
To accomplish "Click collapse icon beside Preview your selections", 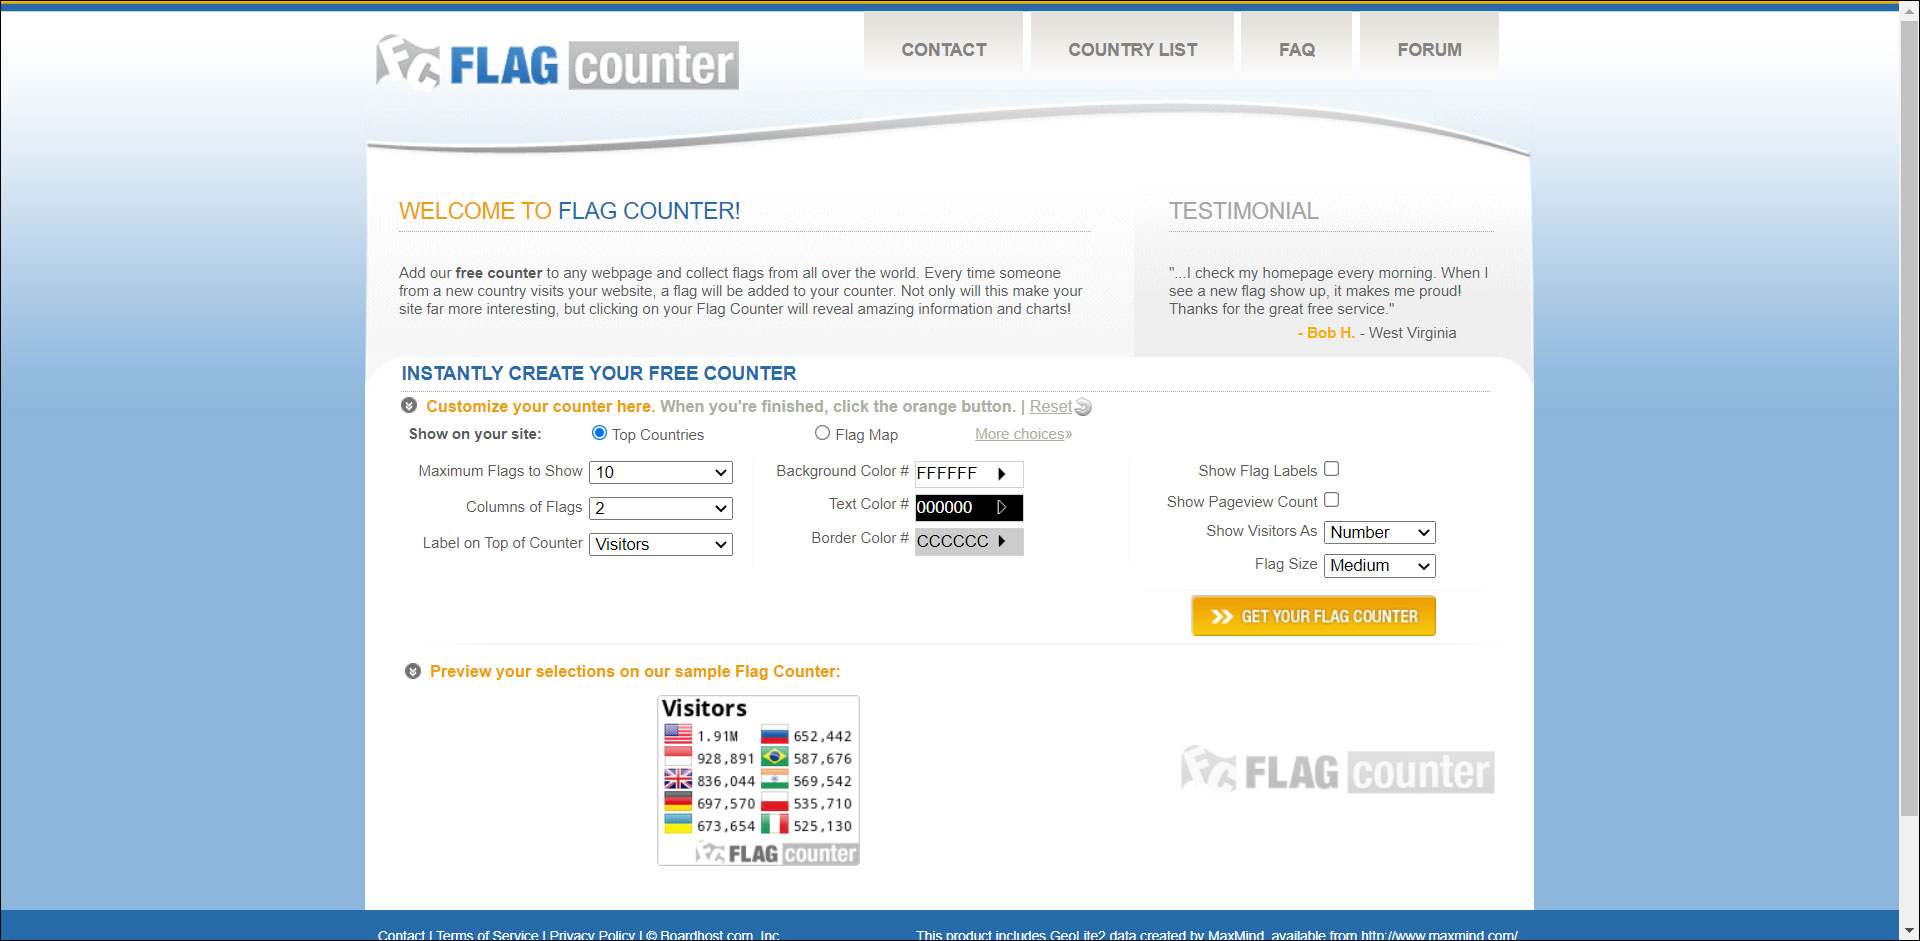I will 413,671.
